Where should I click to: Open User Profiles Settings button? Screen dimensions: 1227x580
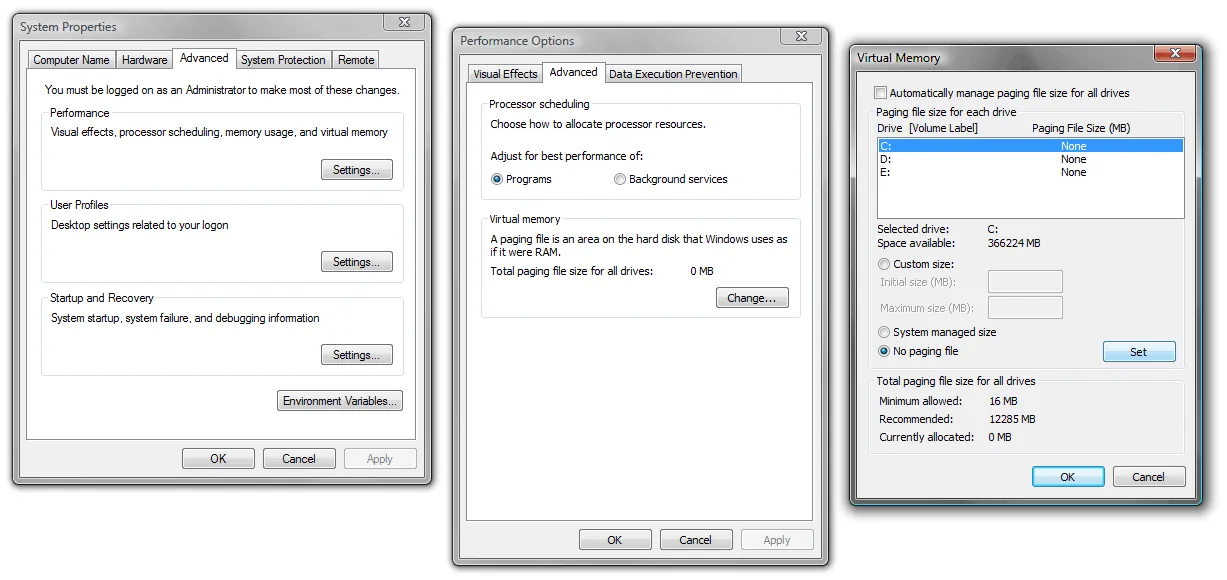(357, 262)
